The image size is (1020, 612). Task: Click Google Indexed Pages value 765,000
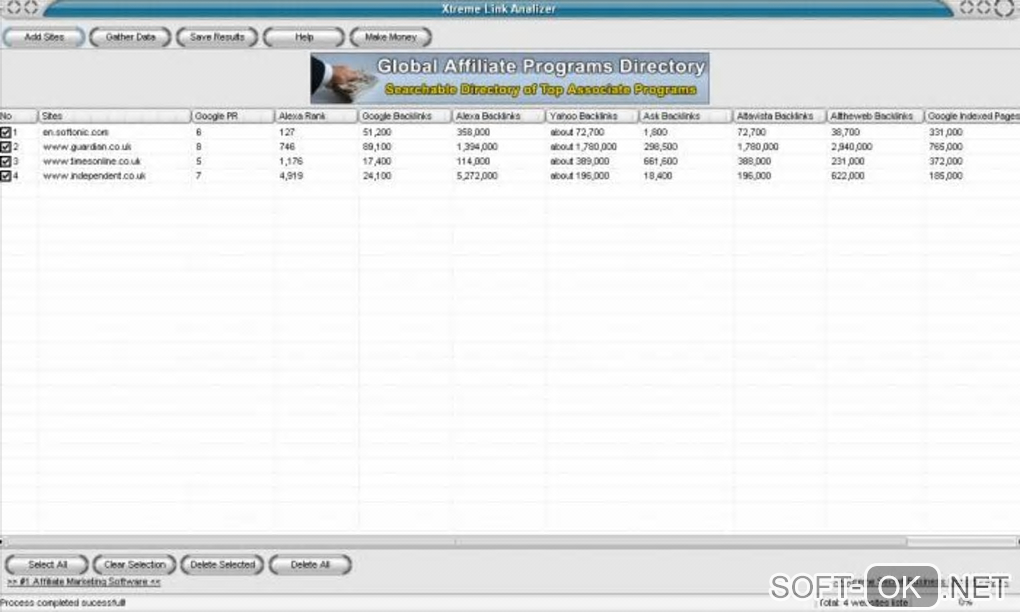(x=946, y=147)
